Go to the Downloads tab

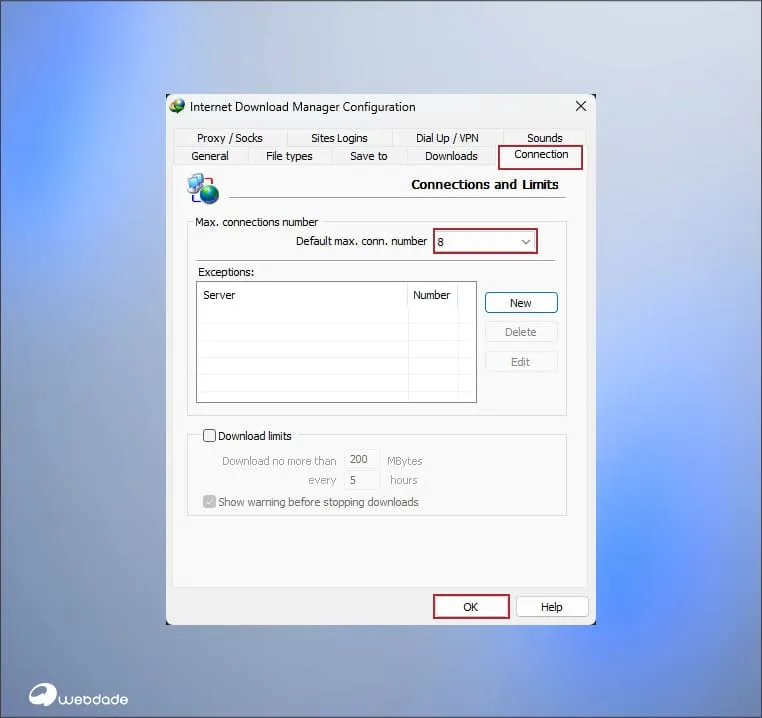point(451,156)
